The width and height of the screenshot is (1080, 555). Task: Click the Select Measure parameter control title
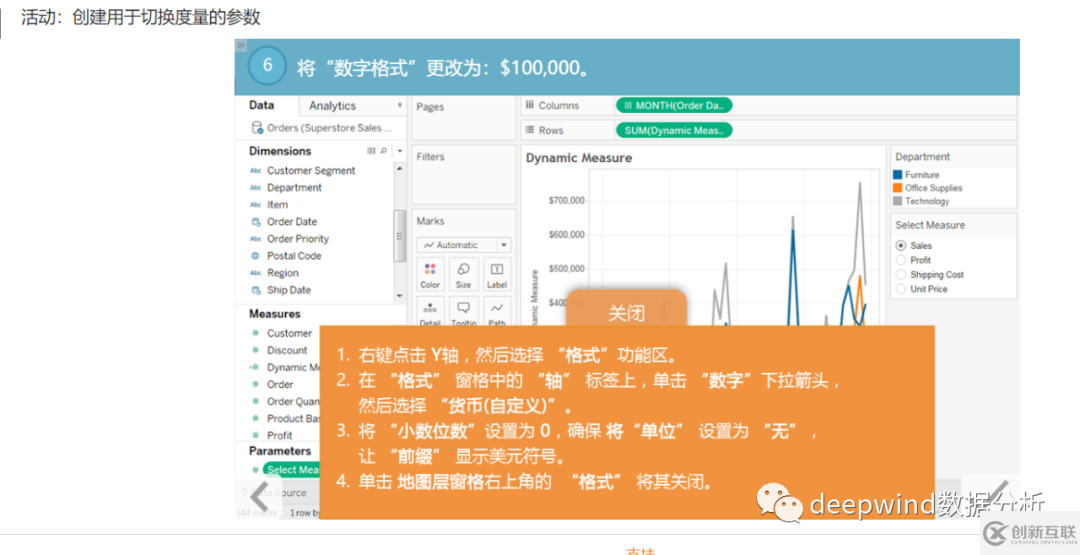[x=930, y=225]
